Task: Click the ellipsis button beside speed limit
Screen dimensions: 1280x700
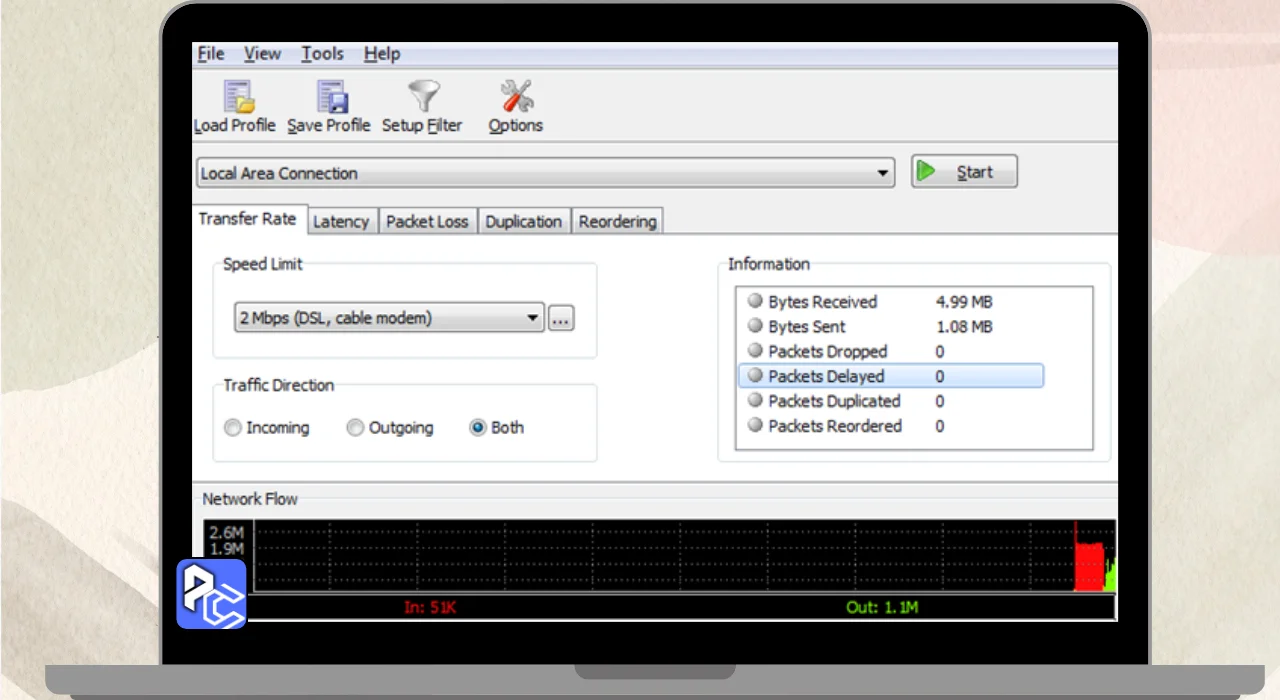Action: (x=561, y=319)
